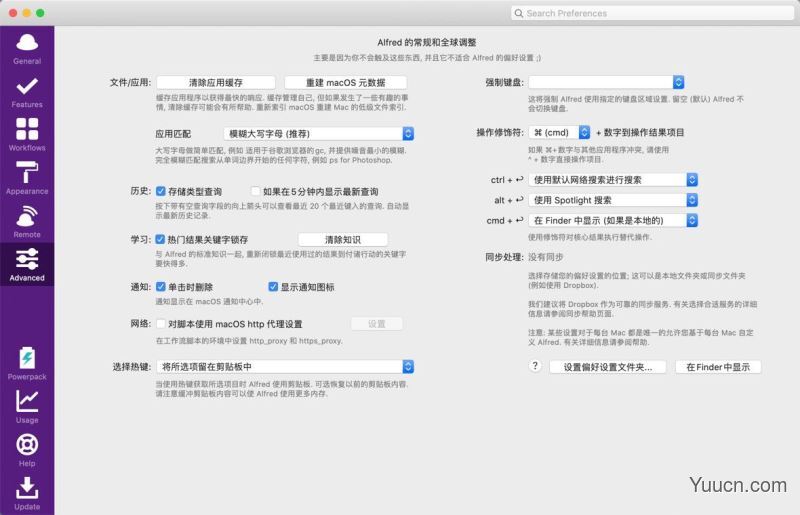This screenshot has height=515, width=800.
Task: Open the alt + return Spotlight dropdown
Action: click(x=613, y=200)
